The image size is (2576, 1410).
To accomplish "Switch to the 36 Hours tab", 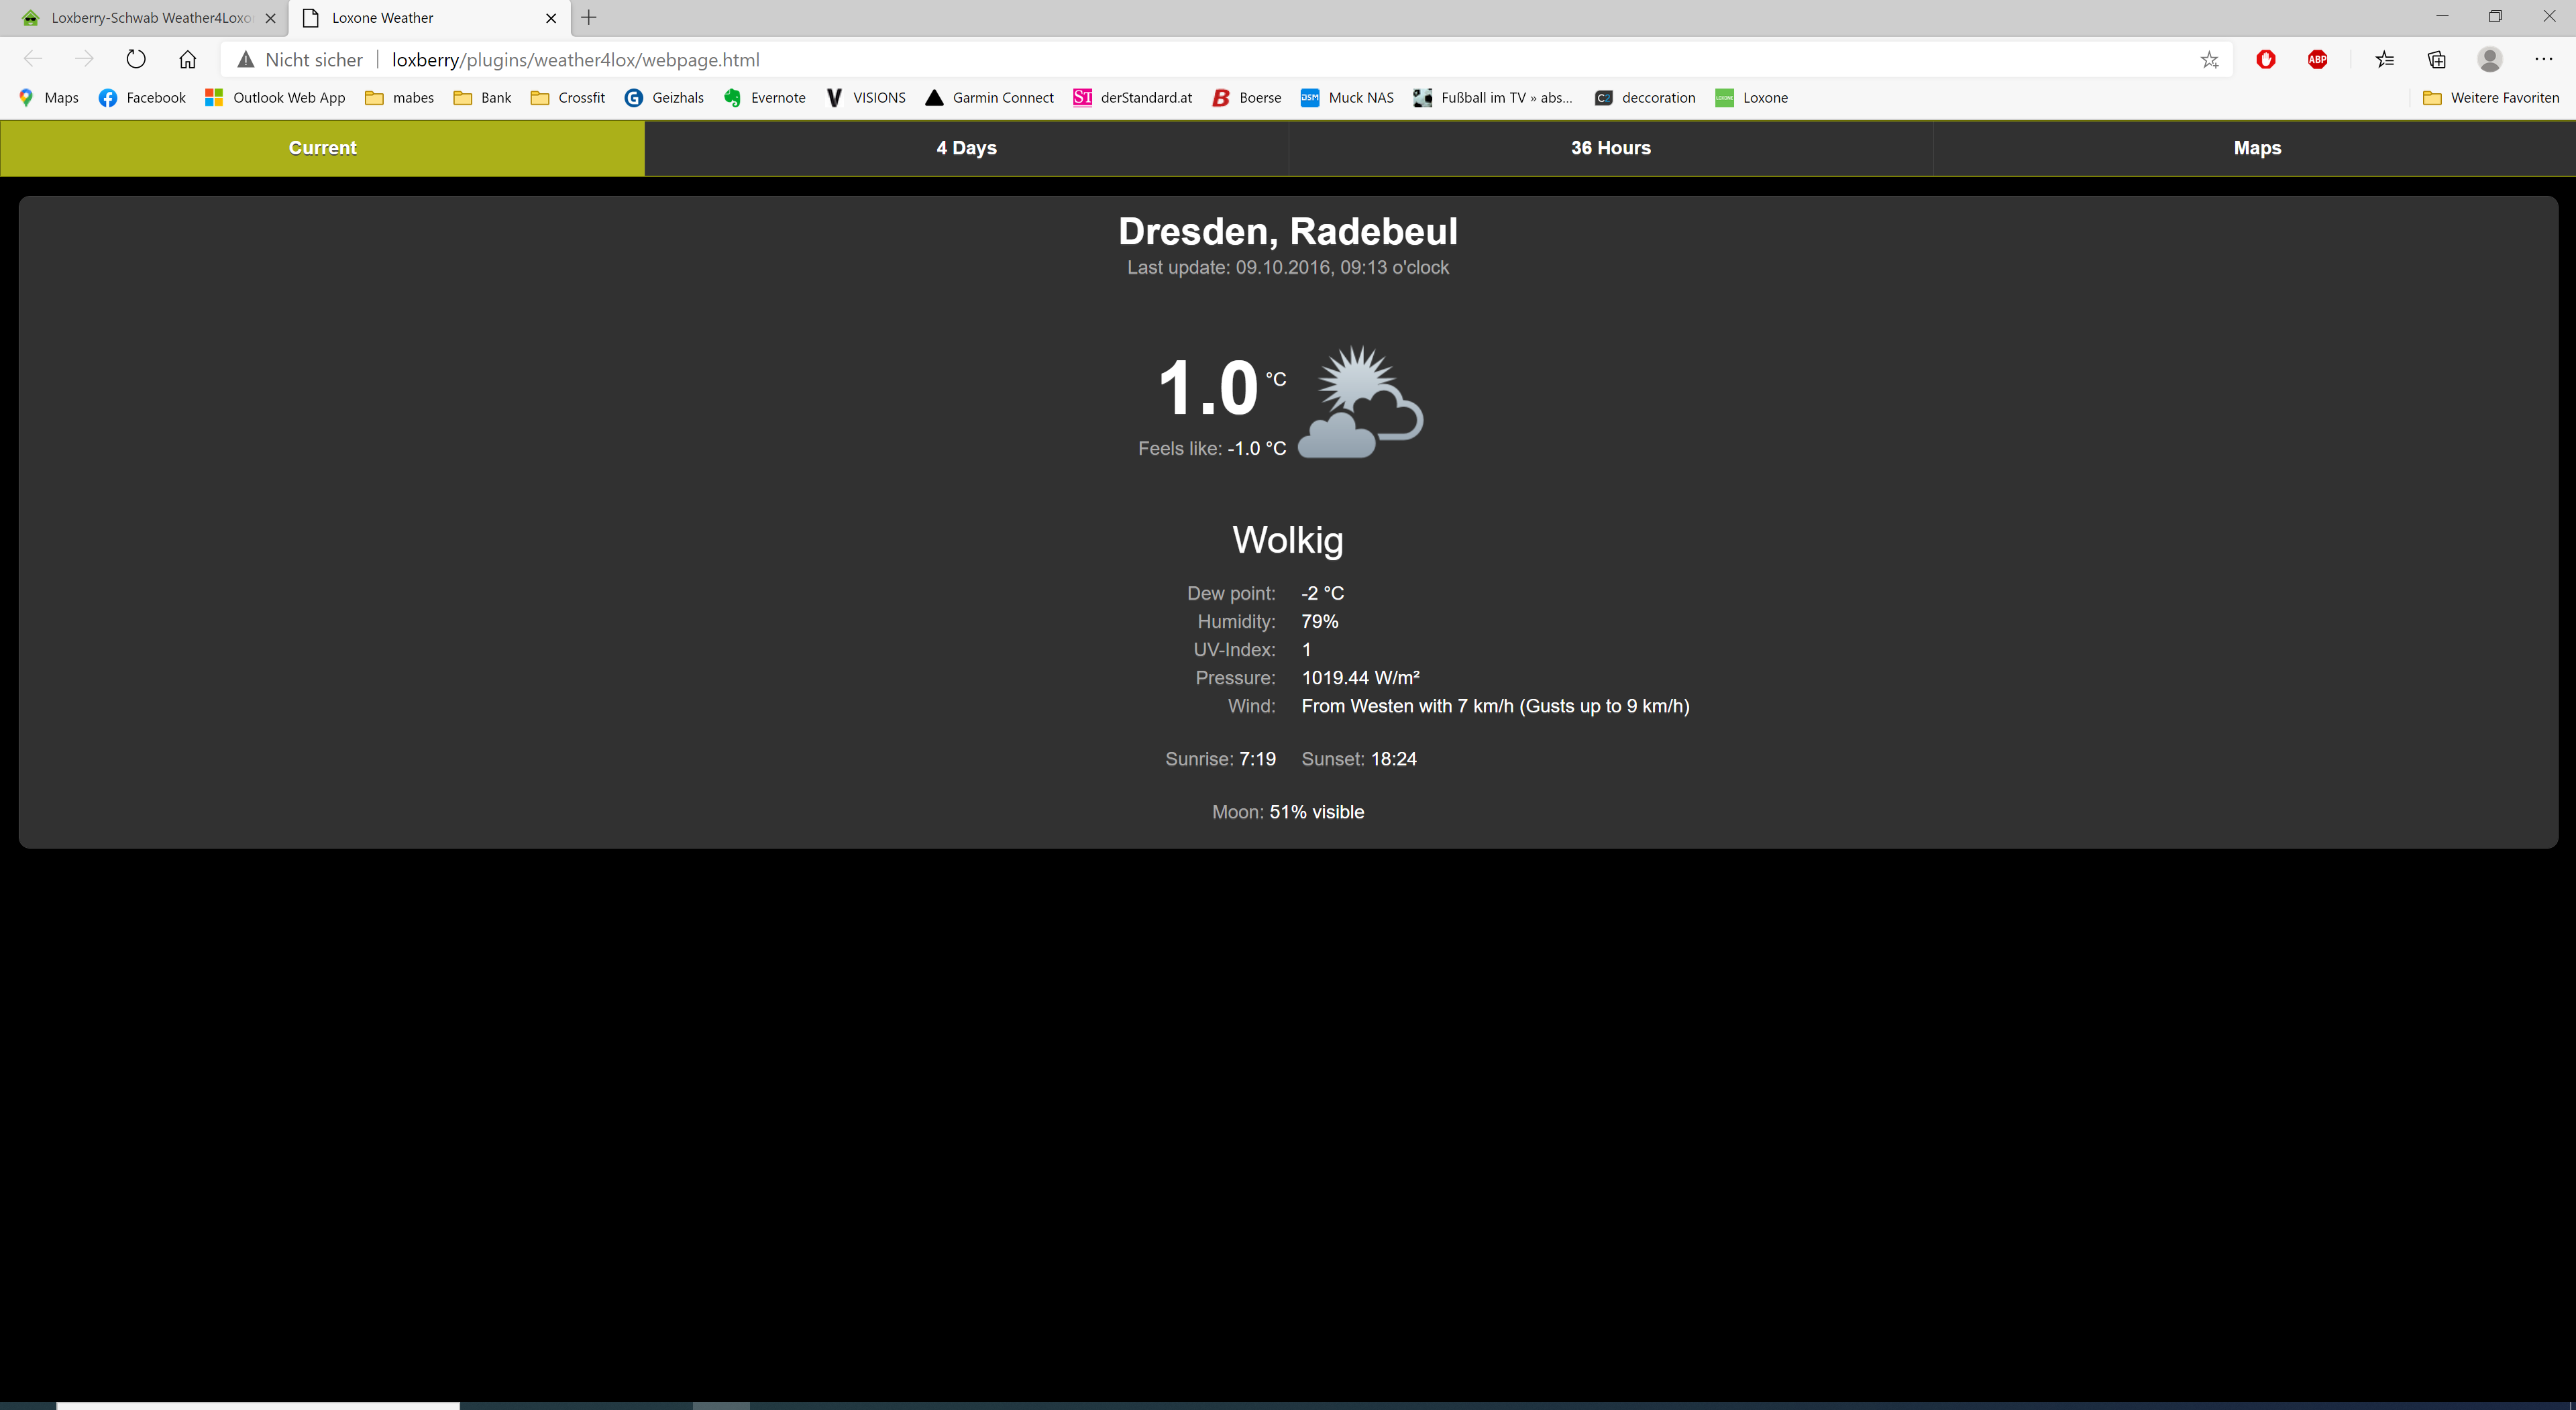I will point(1610,148).
